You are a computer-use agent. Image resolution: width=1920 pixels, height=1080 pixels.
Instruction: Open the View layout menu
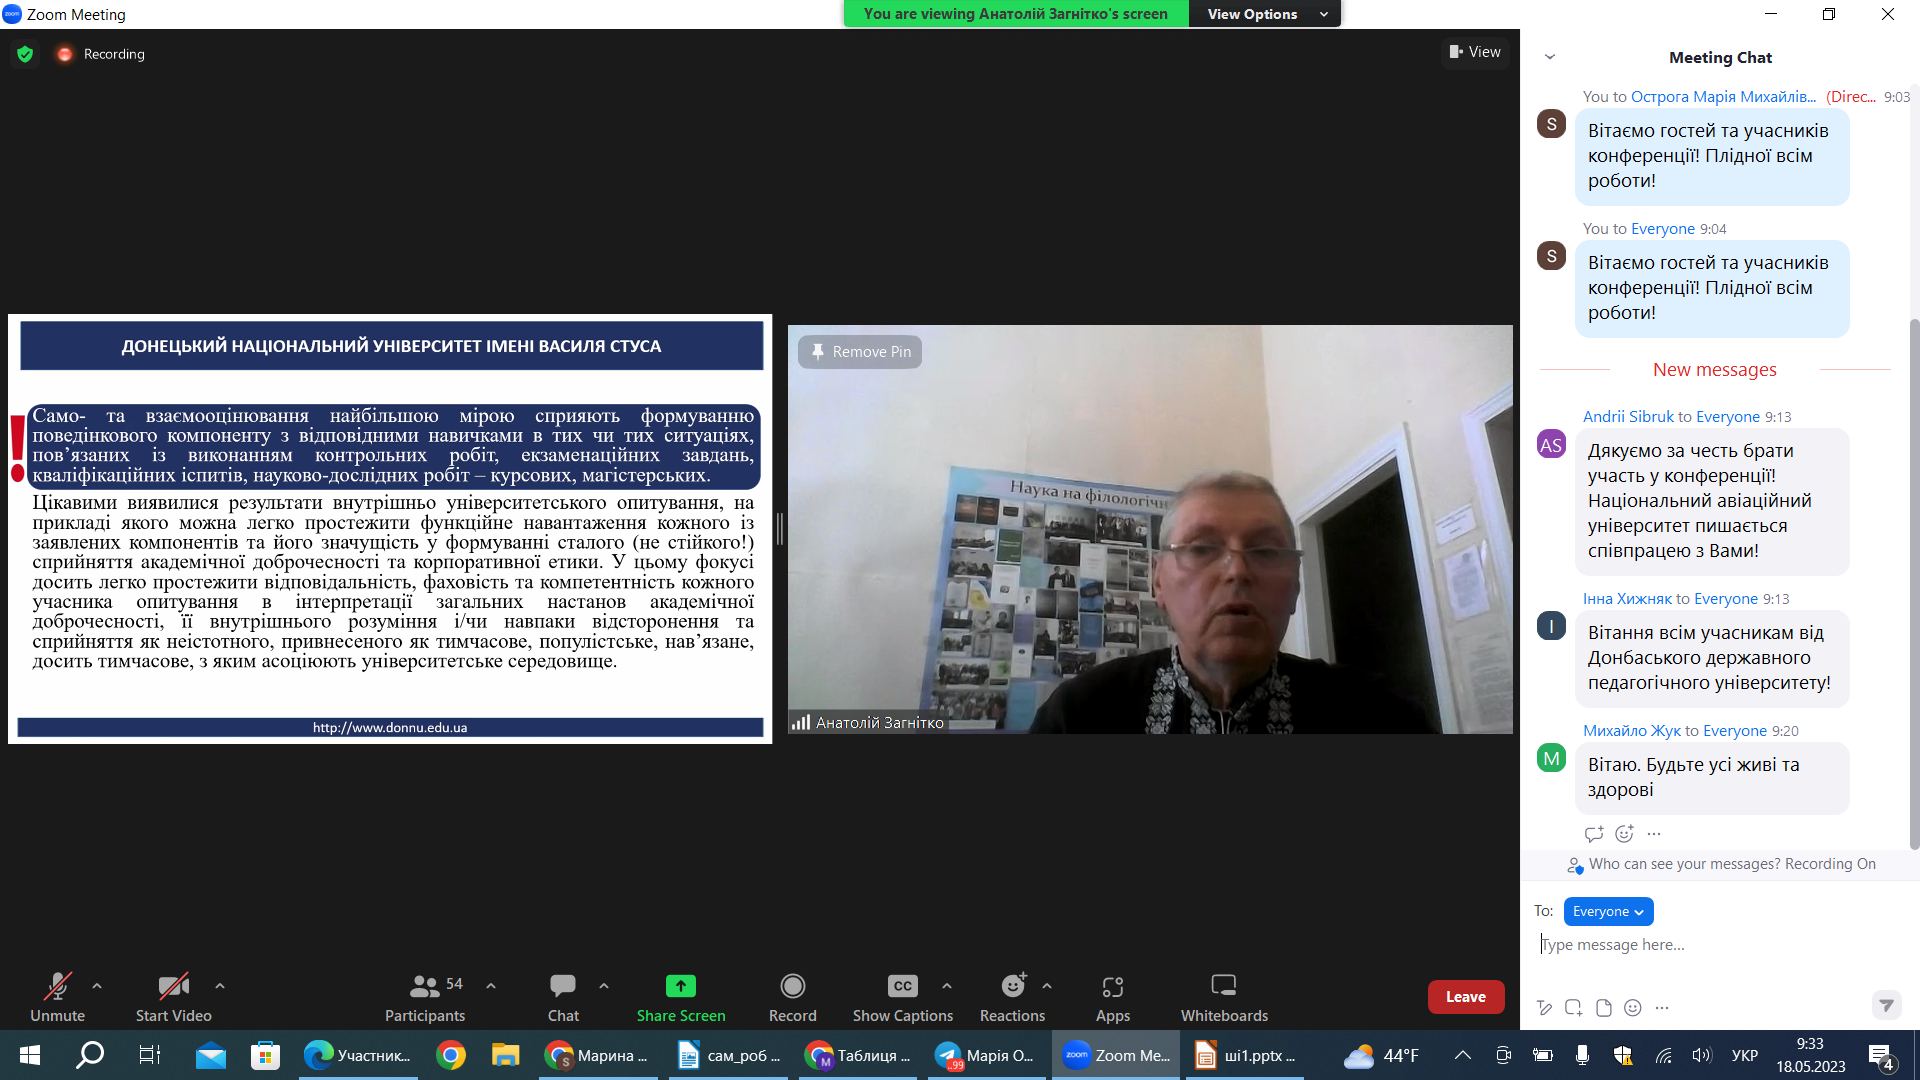pos(1475,52)
